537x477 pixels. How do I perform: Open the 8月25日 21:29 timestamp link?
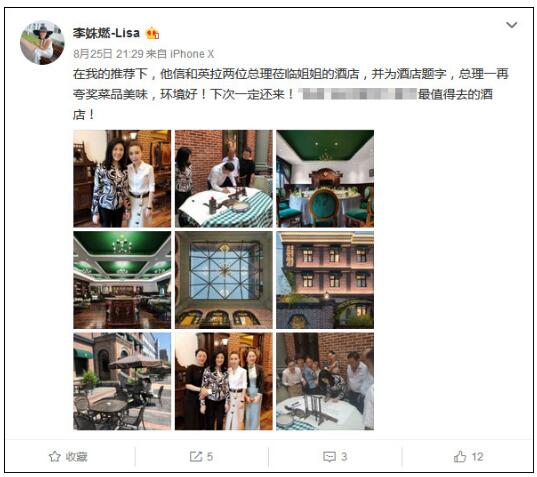(x=108, y=54)
